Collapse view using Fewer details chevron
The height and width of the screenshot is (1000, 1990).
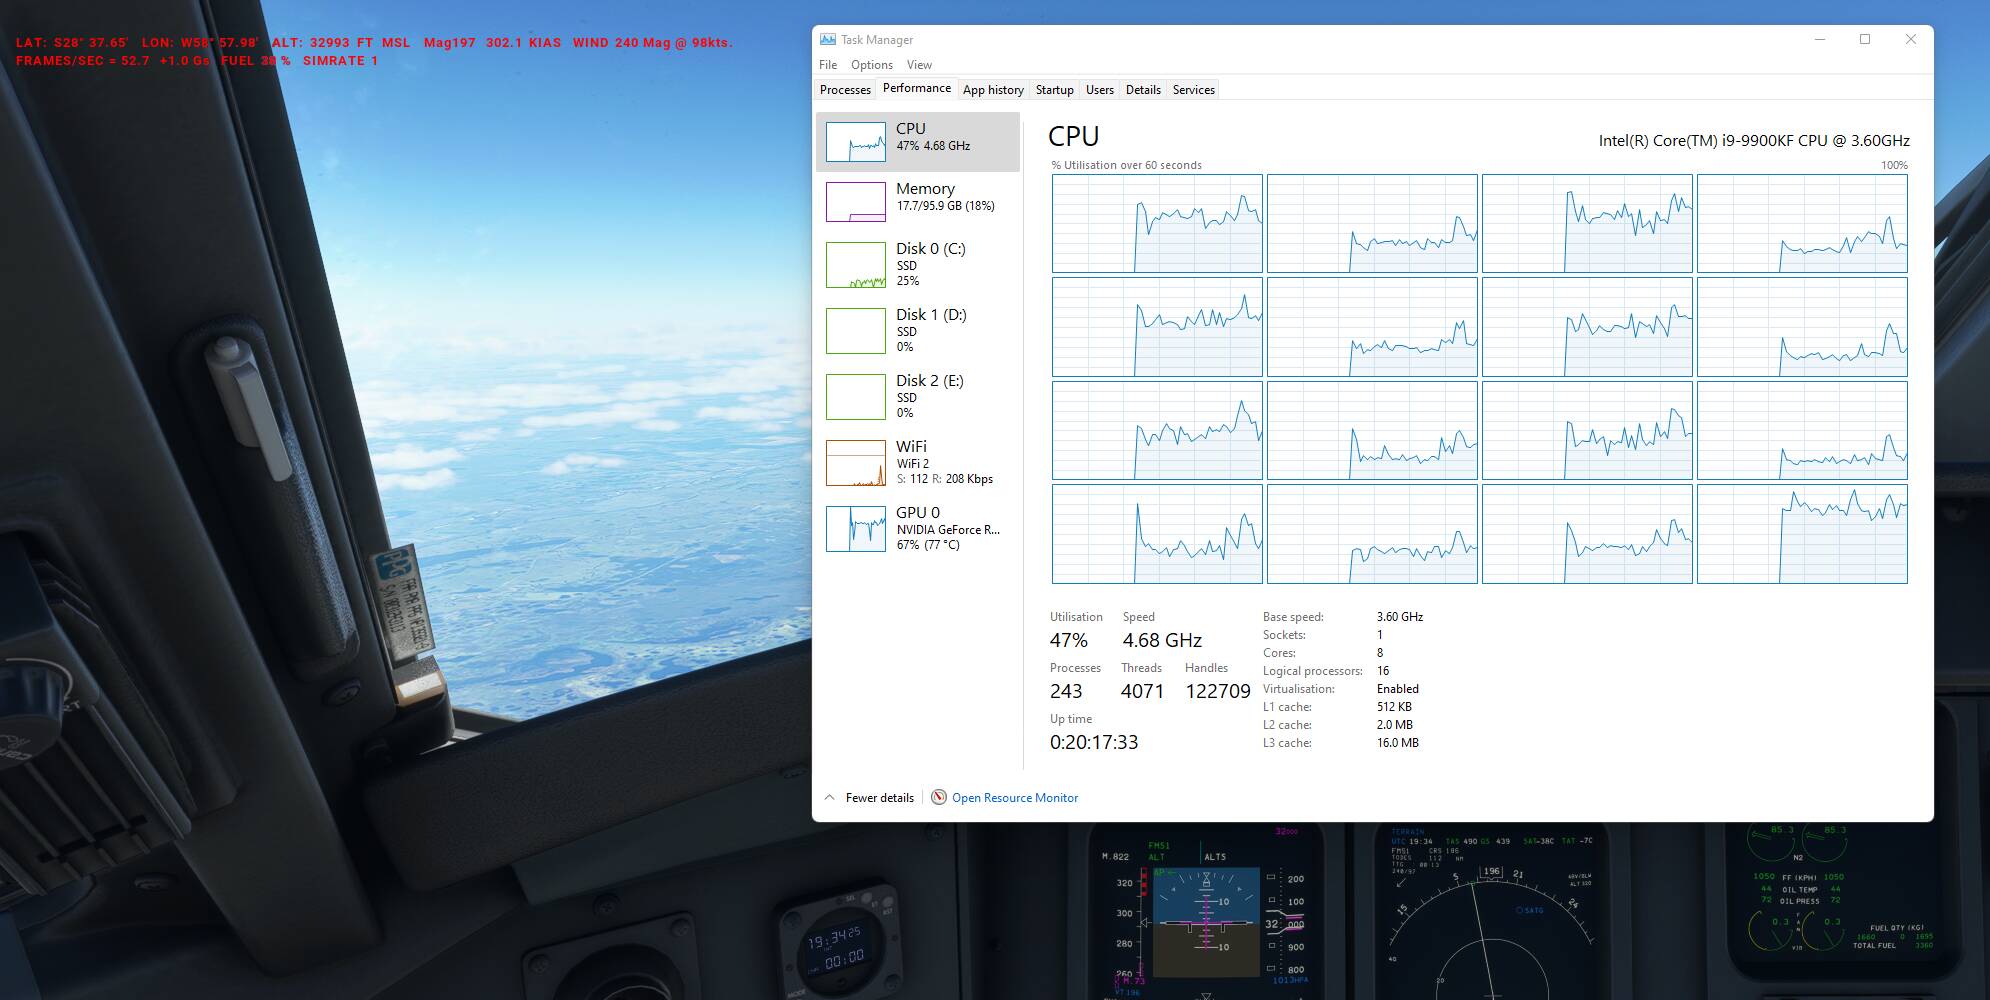coord(829,797)
